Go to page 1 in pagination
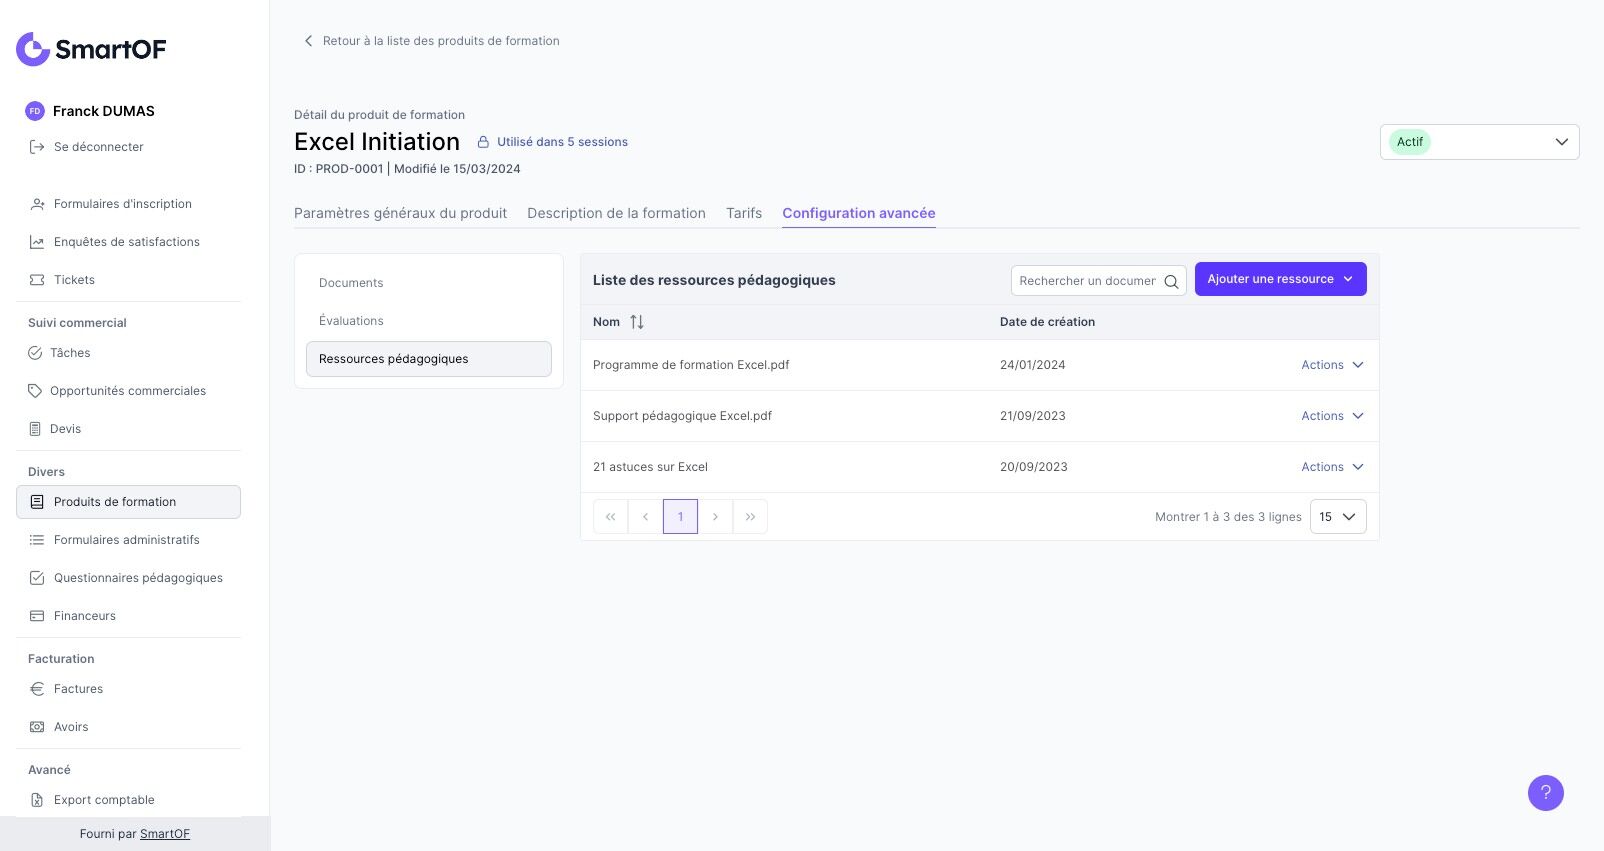The image size is (1604, 851). pos(680,517)
